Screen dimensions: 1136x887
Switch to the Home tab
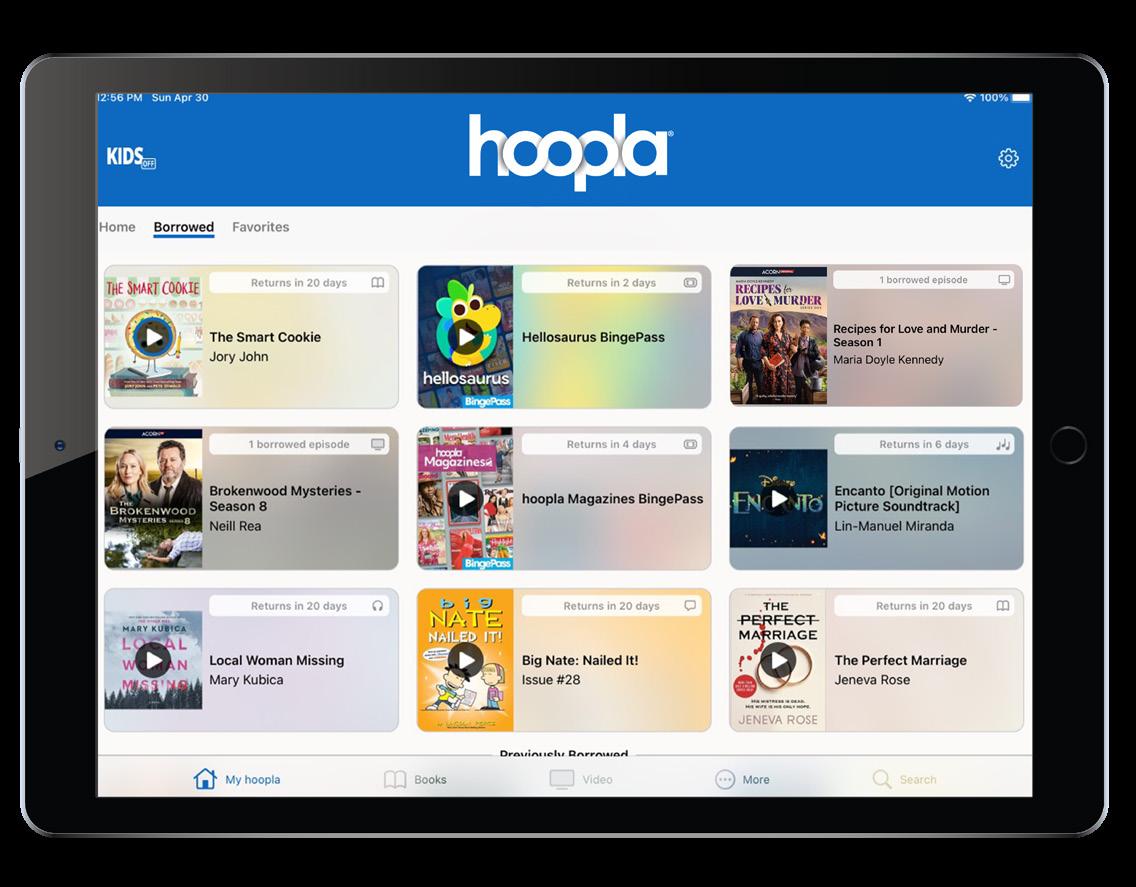point(117,227)
